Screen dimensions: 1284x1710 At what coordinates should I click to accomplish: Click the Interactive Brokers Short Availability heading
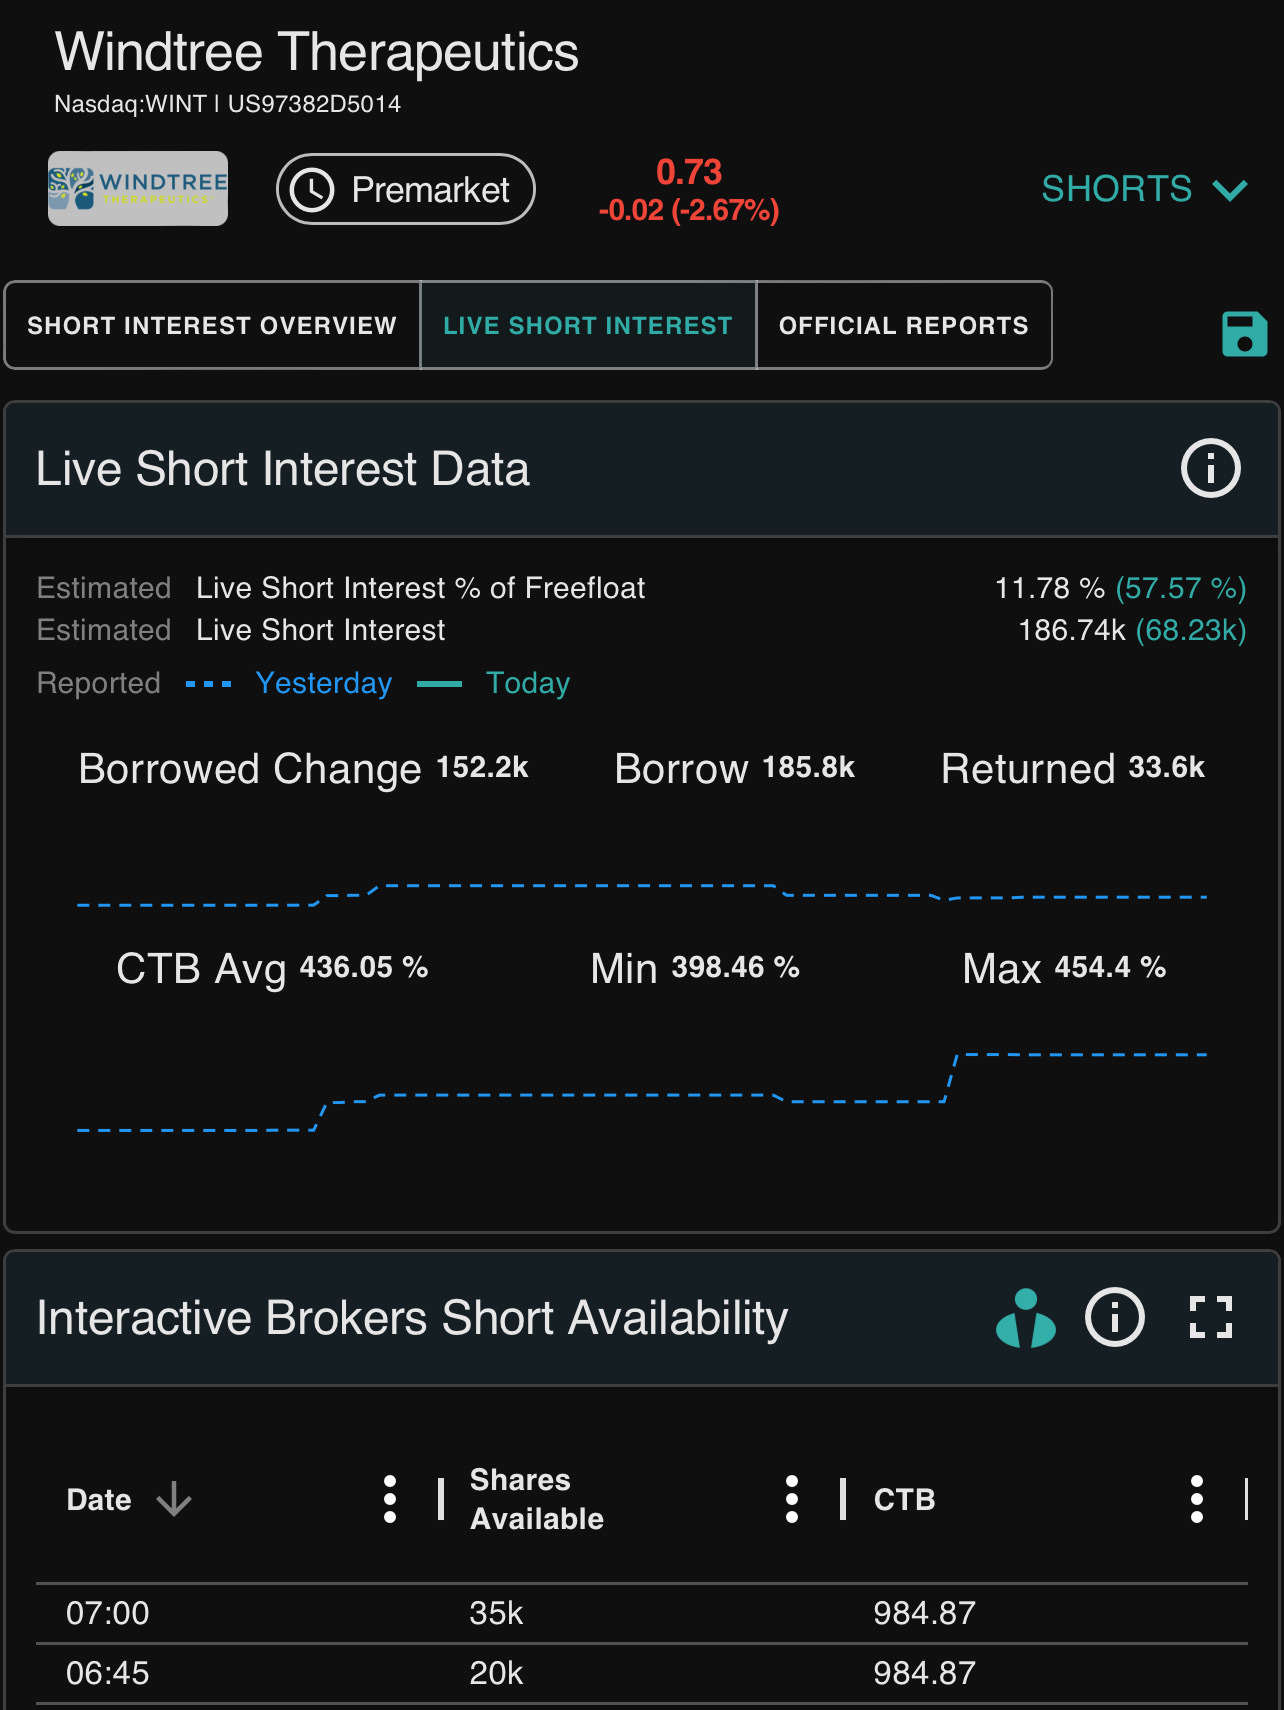(412, 1318)
